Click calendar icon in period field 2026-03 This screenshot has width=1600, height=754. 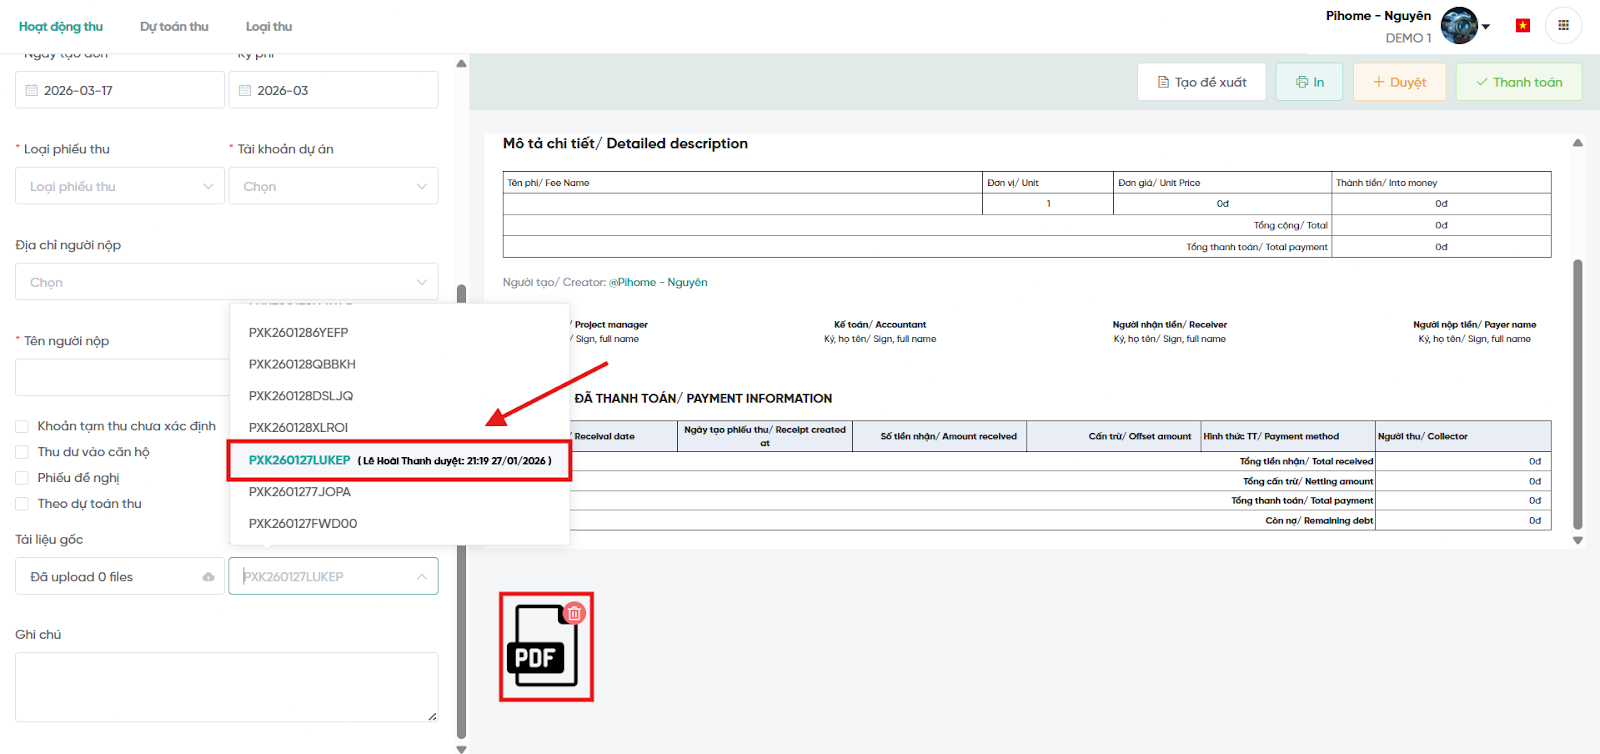245,90
